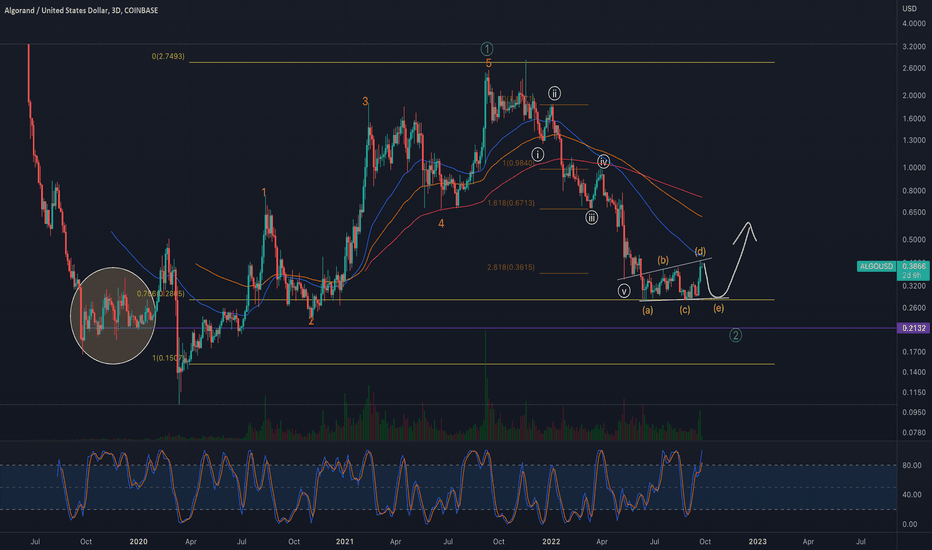Click the orange wave 4 label

[x=441, y=224]
